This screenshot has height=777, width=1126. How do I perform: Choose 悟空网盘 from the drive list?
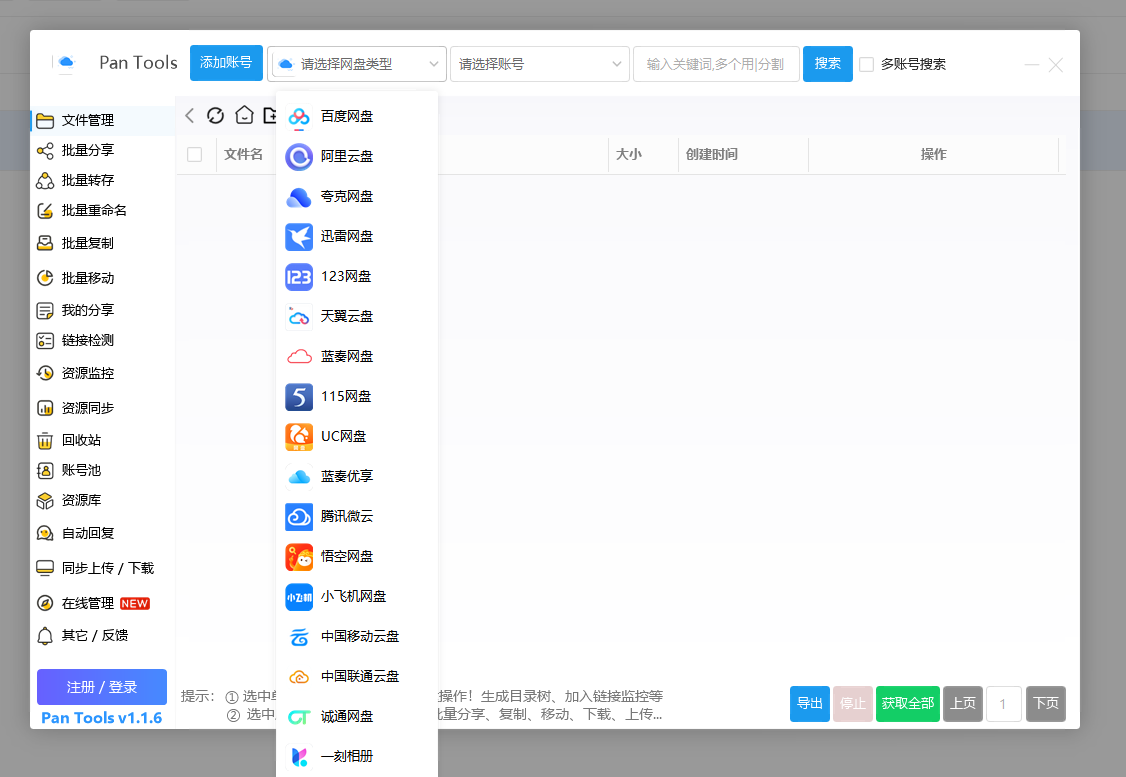point(357,557)
